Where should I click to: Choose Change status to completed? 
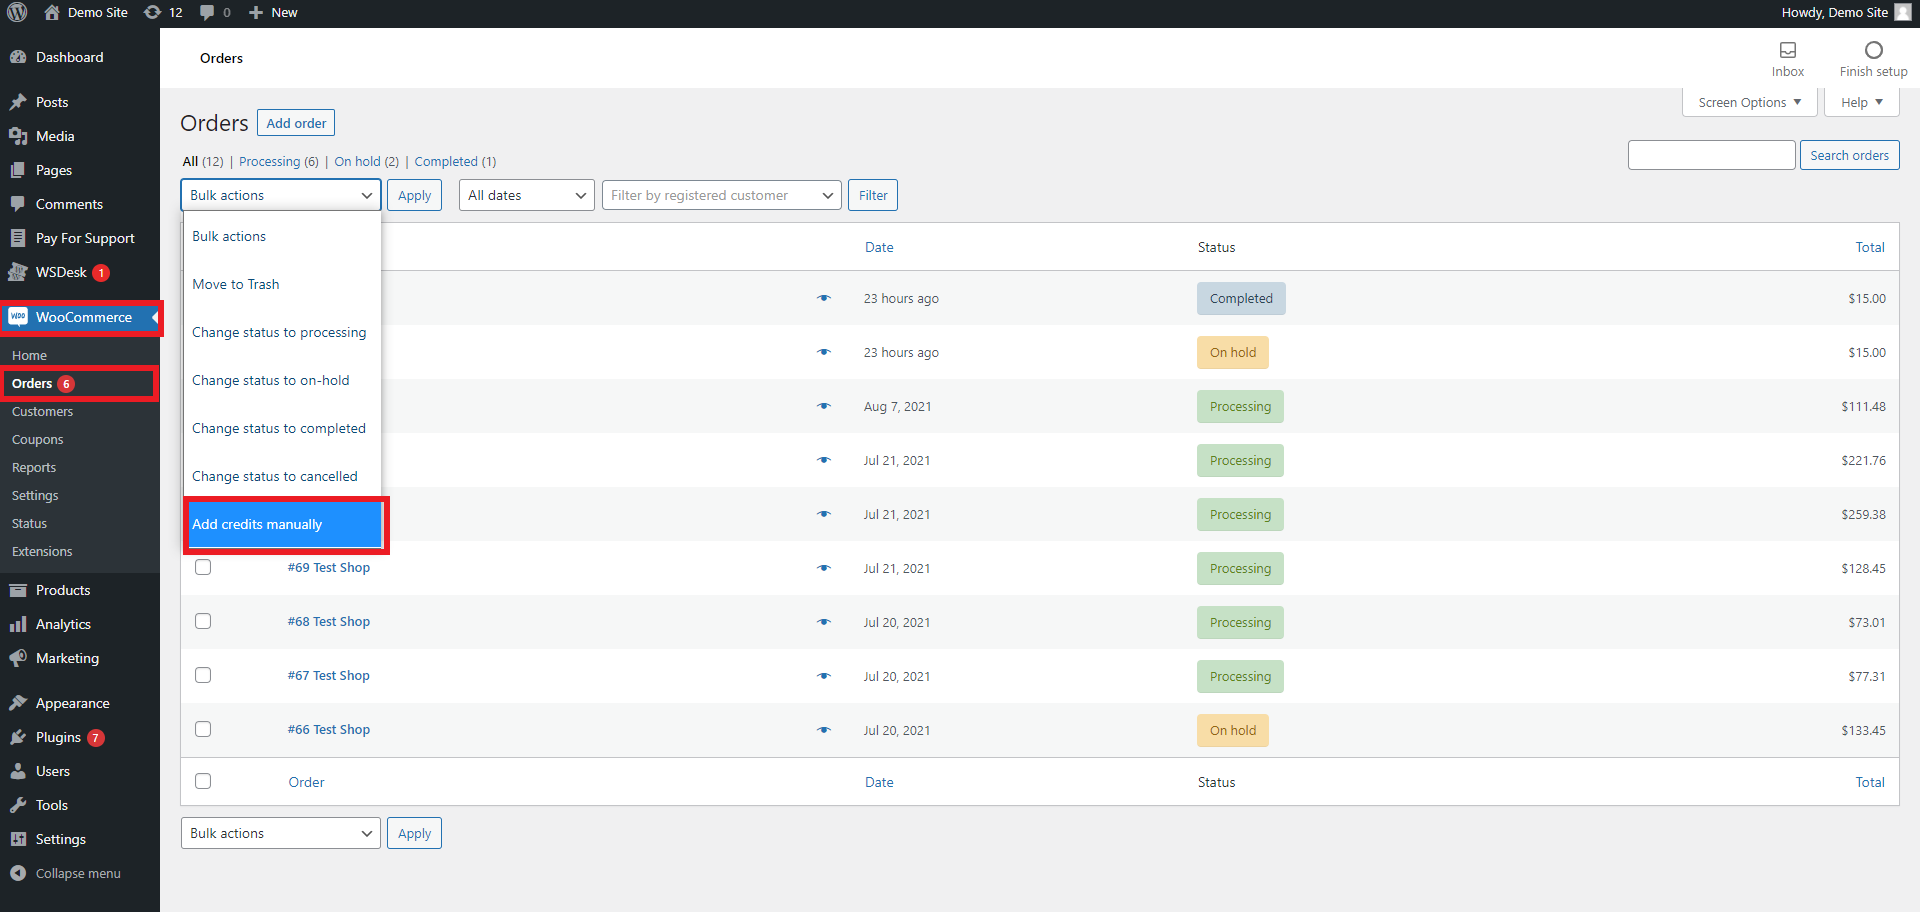(283, 428)
